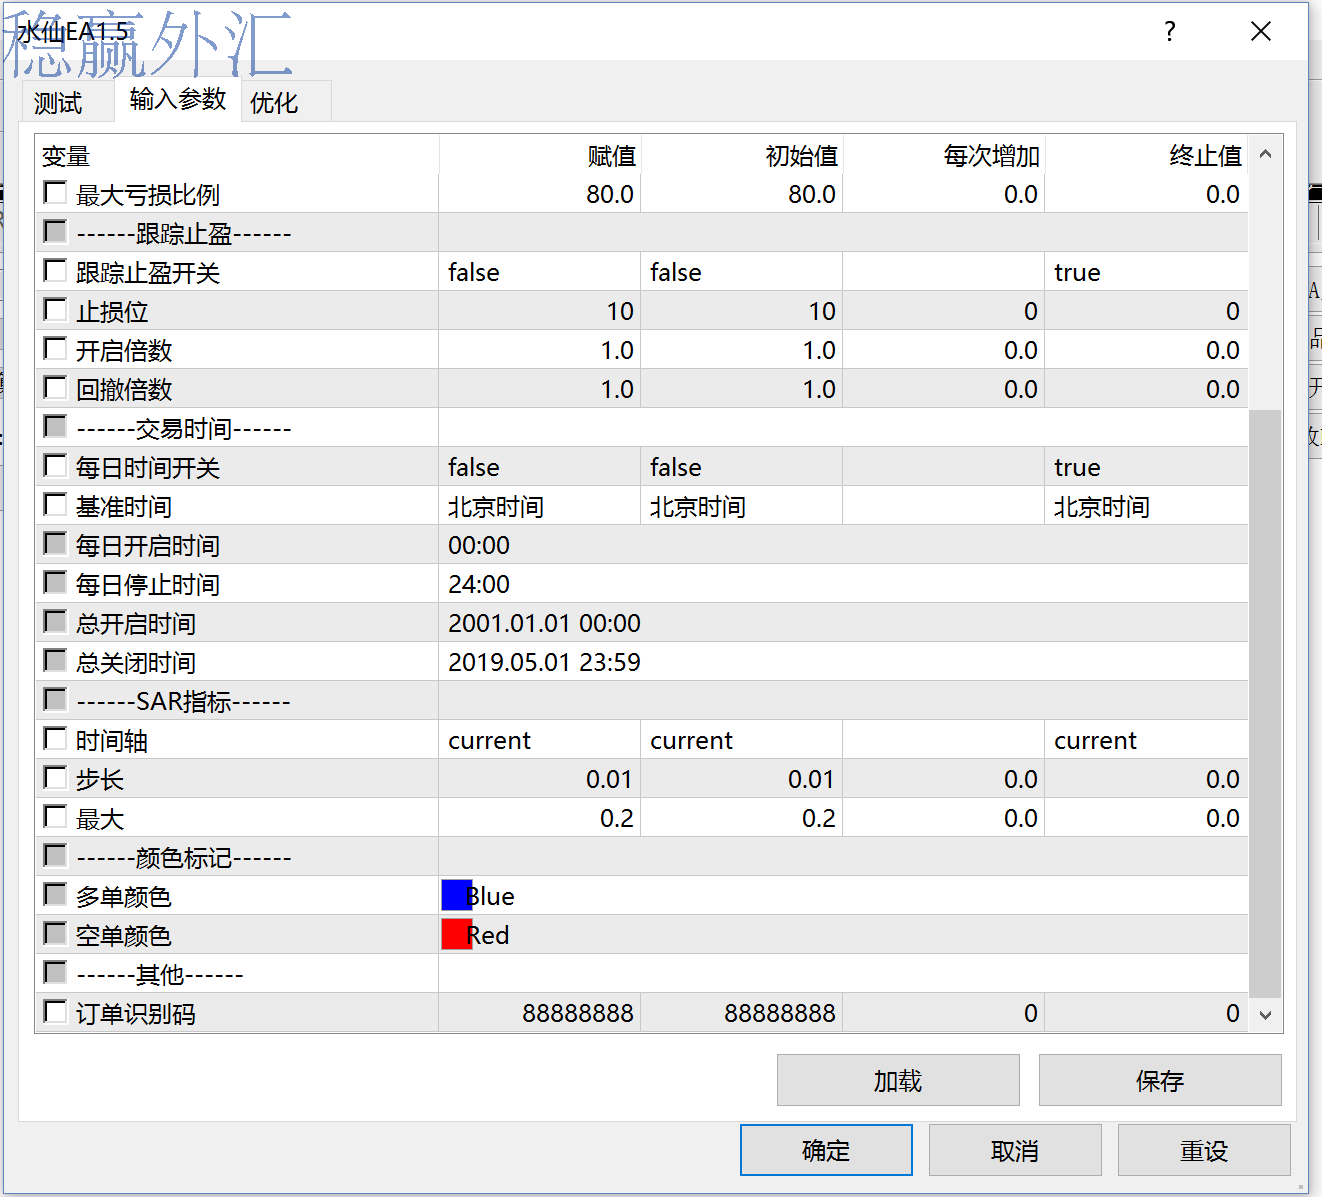Open the 每日时间开关 end value showing true
Screen dimensions: 1322x1197
coord(1146,467)
